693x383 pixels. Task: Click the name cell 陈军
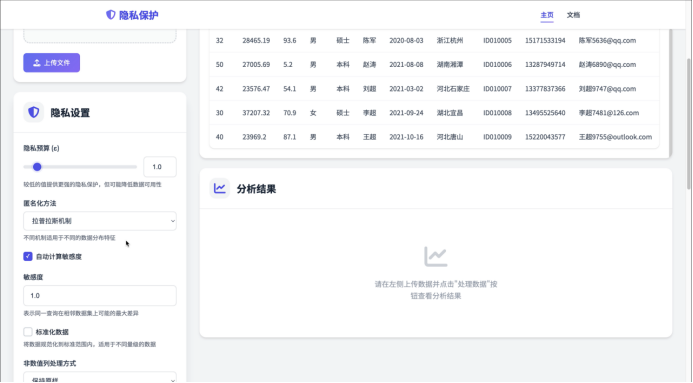click(369, 40)
